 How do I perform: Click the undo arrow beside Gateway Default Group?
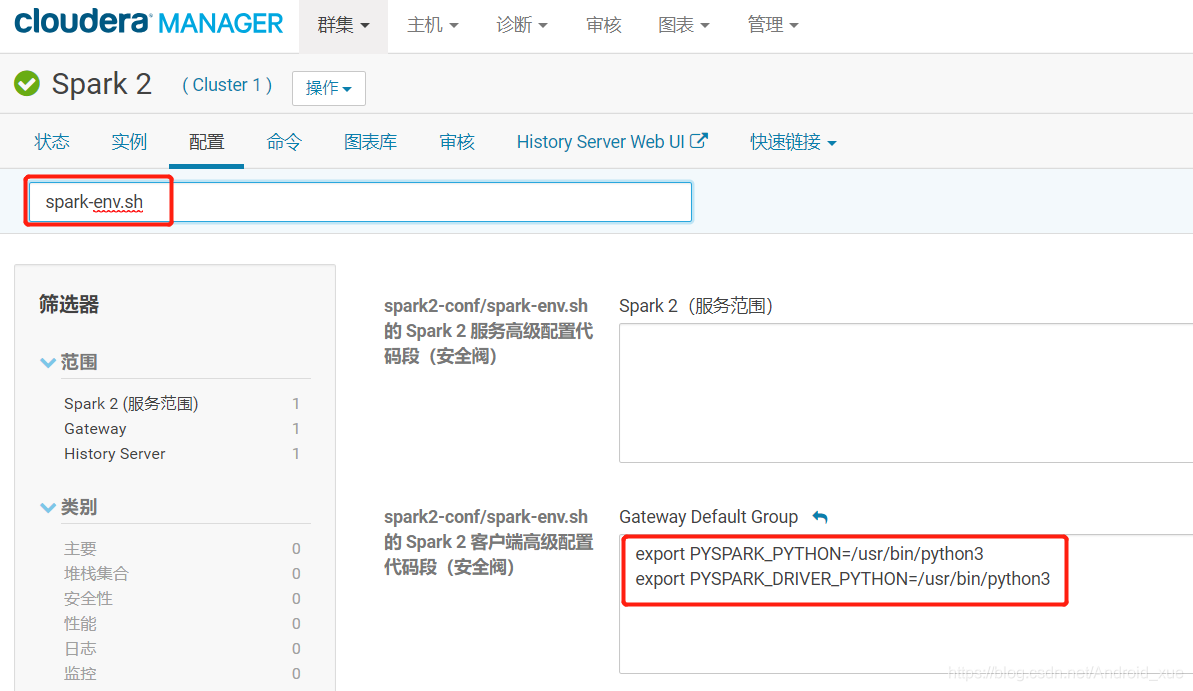coord(819,517)
